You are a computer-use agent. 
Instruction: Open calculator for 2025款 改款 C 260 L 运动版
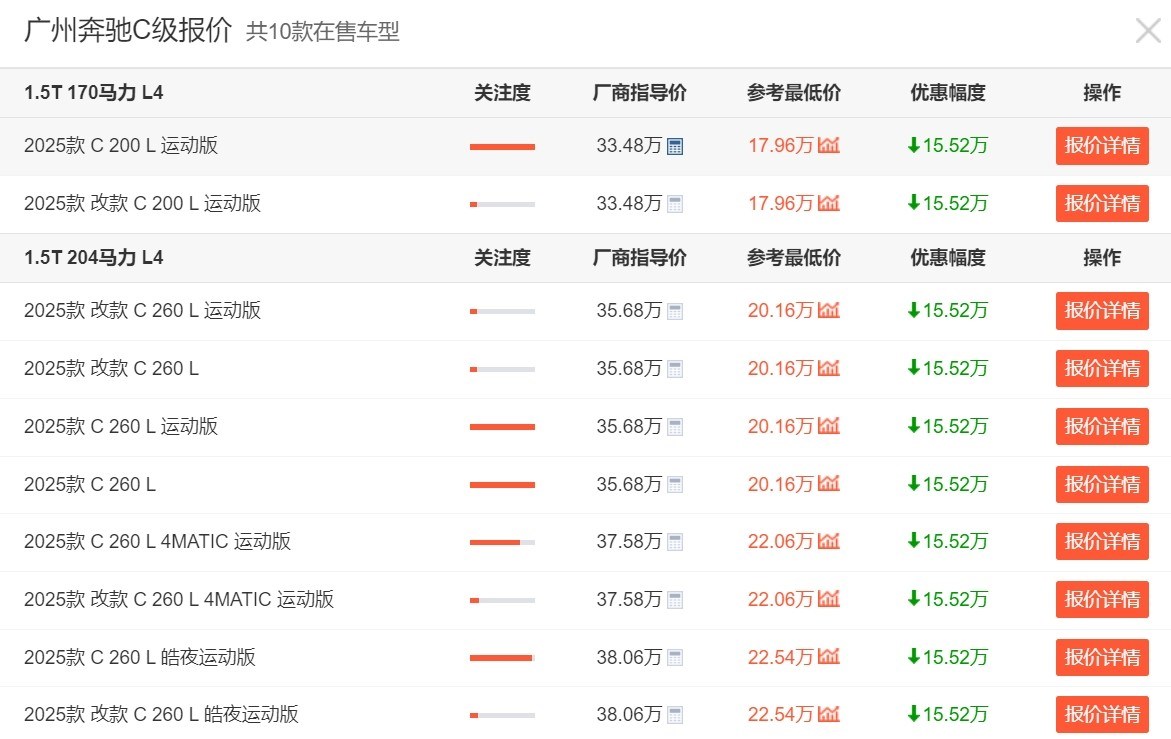tap(675, 311)
